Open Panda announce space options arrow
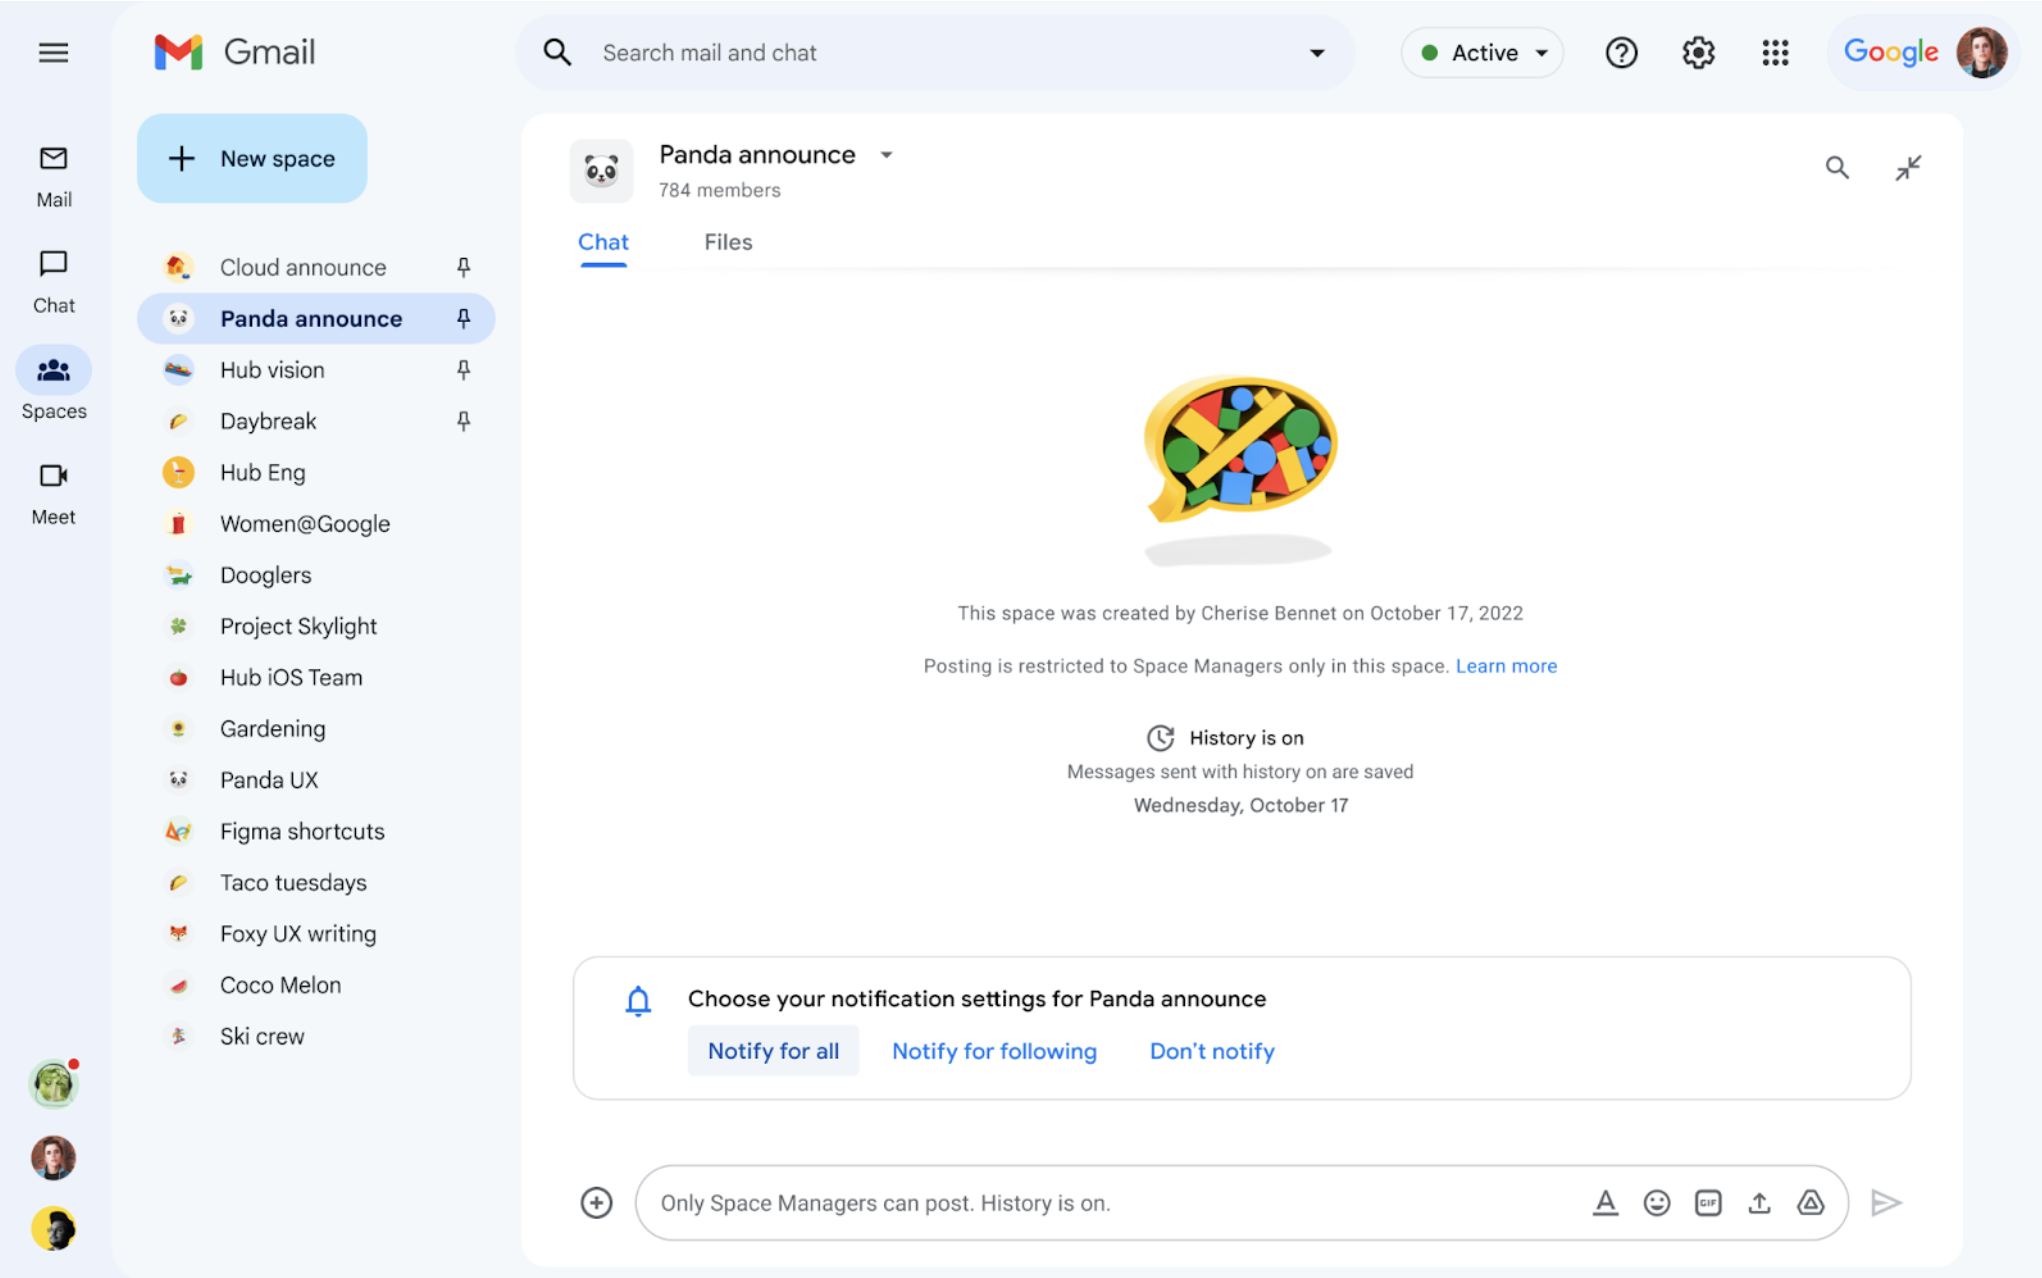2042x1278 pixels. [886, 155]
